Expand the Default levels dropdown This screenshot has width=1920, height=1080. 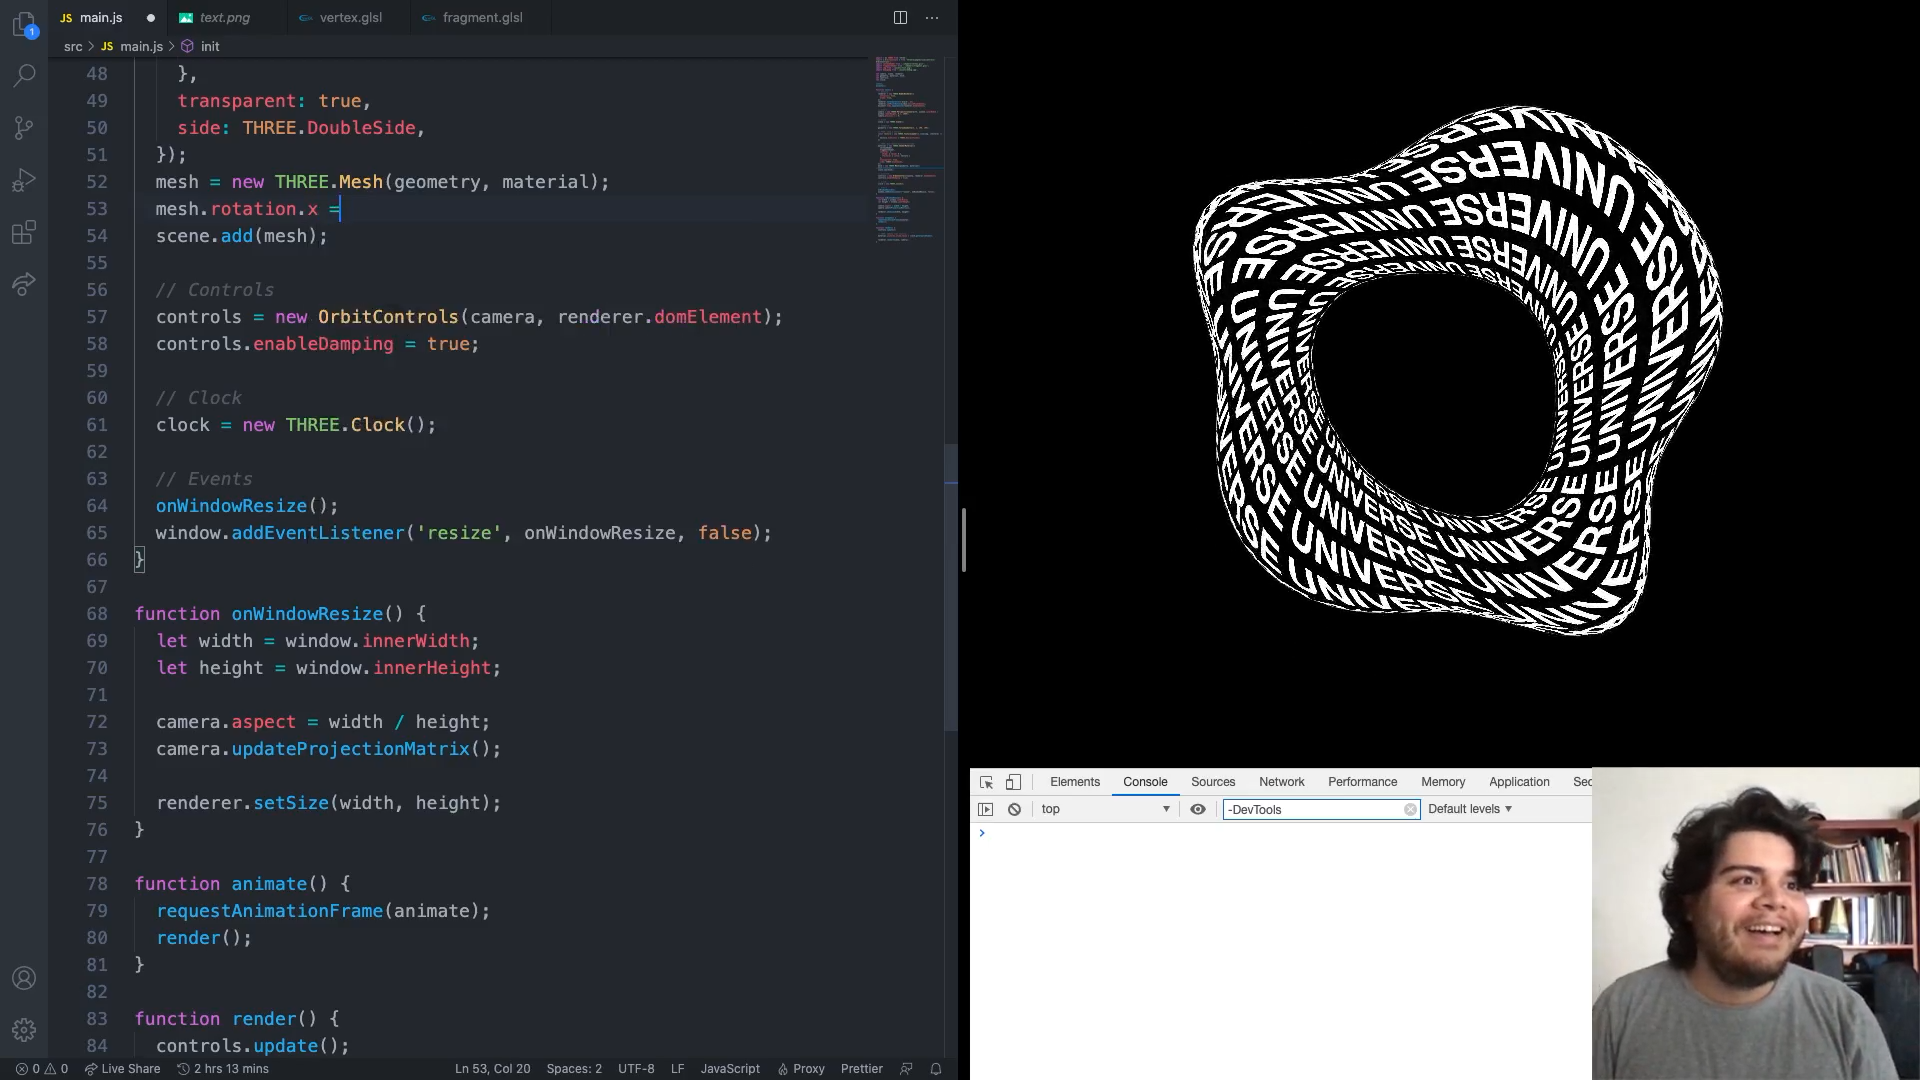(1469, 809)
